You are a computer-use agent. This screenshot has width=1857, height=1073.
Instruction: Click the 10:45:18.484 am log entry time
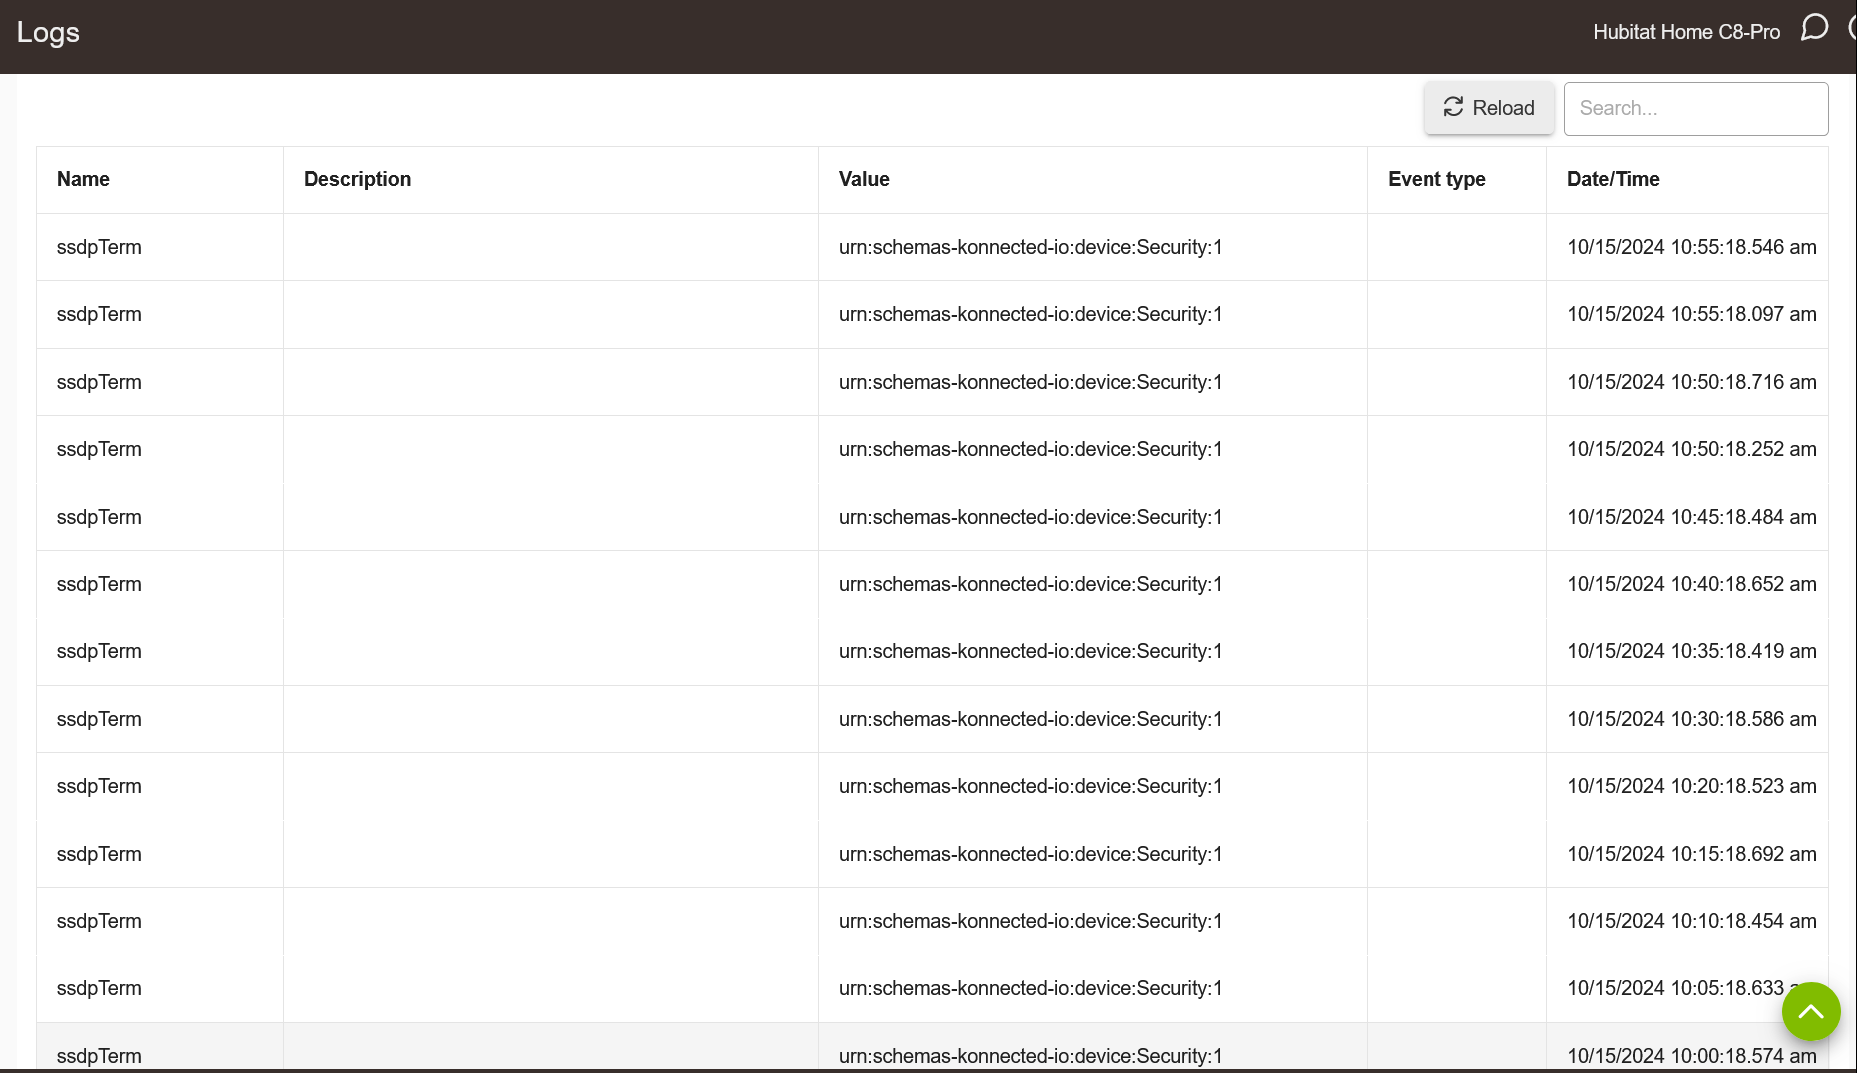pos(1691,517)
